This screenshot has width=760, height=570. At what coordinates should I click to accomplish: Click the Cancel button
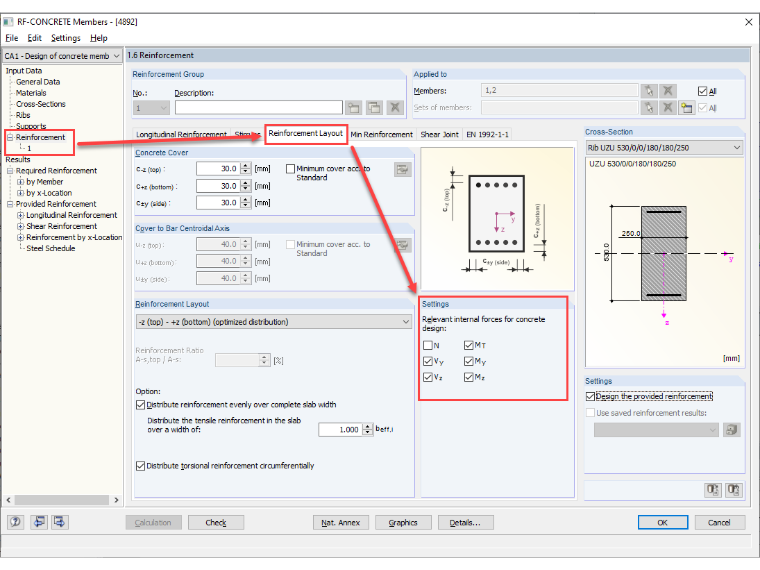[x=719, y=522]
